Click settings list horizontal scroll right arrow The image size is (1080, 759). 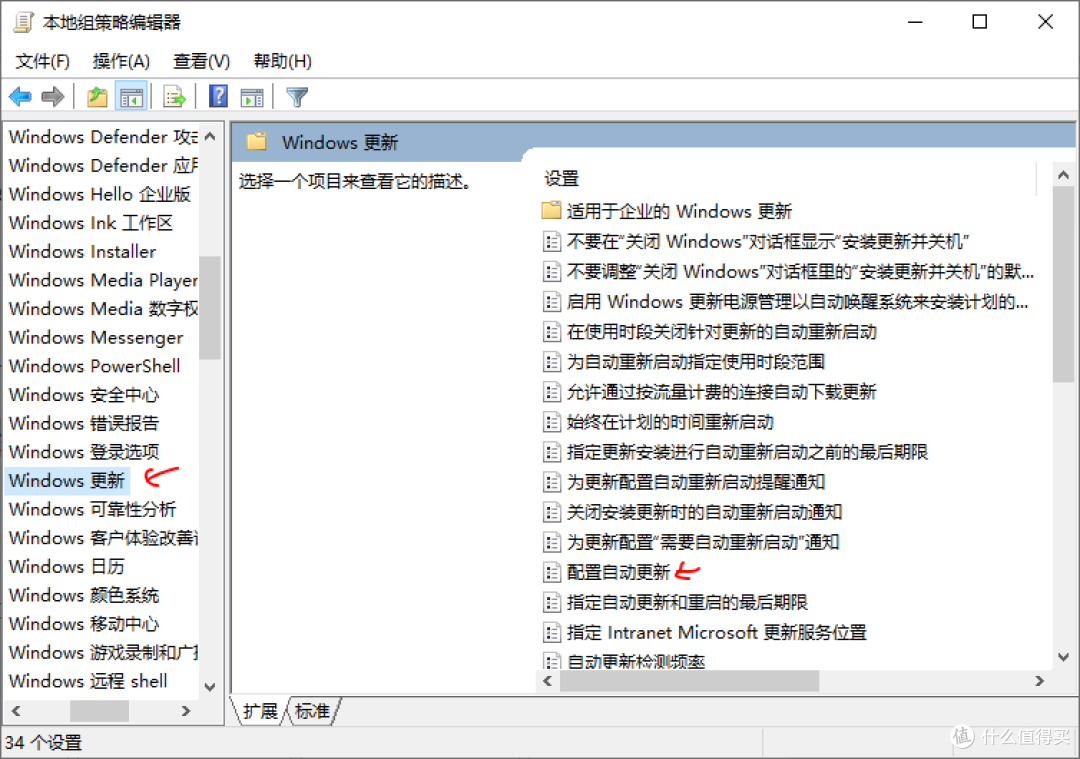(x=1039, y=680)
